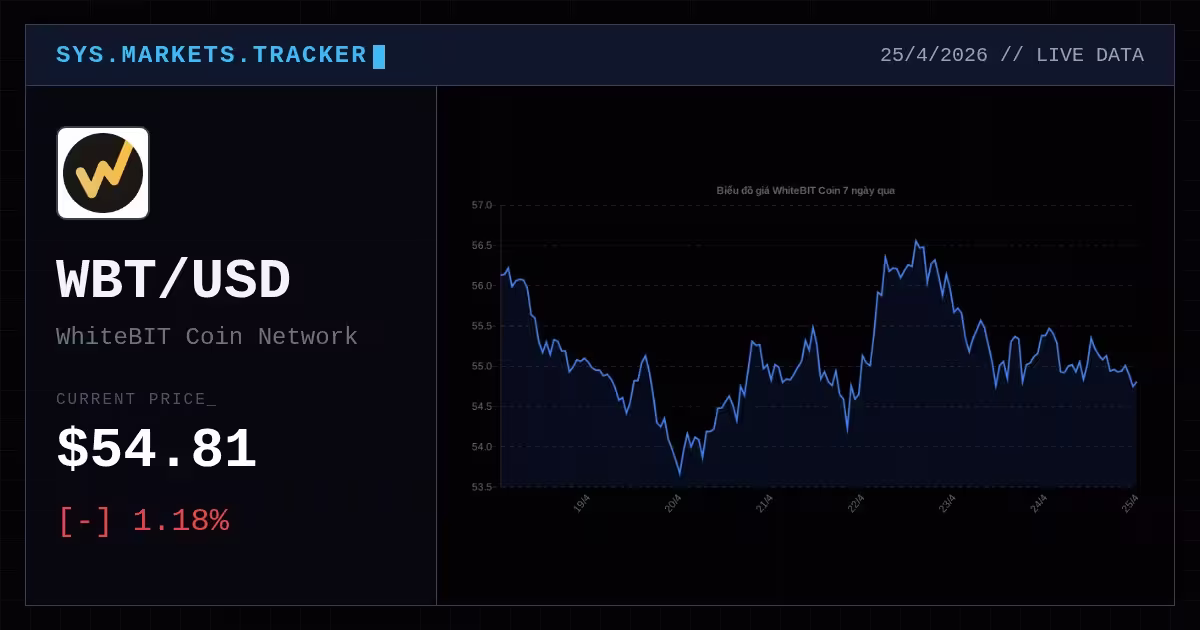This screenshot has height=630, width=1200.
Task: Click the 55.0 y-axis gridline label
Action: [x=482, y=366]
